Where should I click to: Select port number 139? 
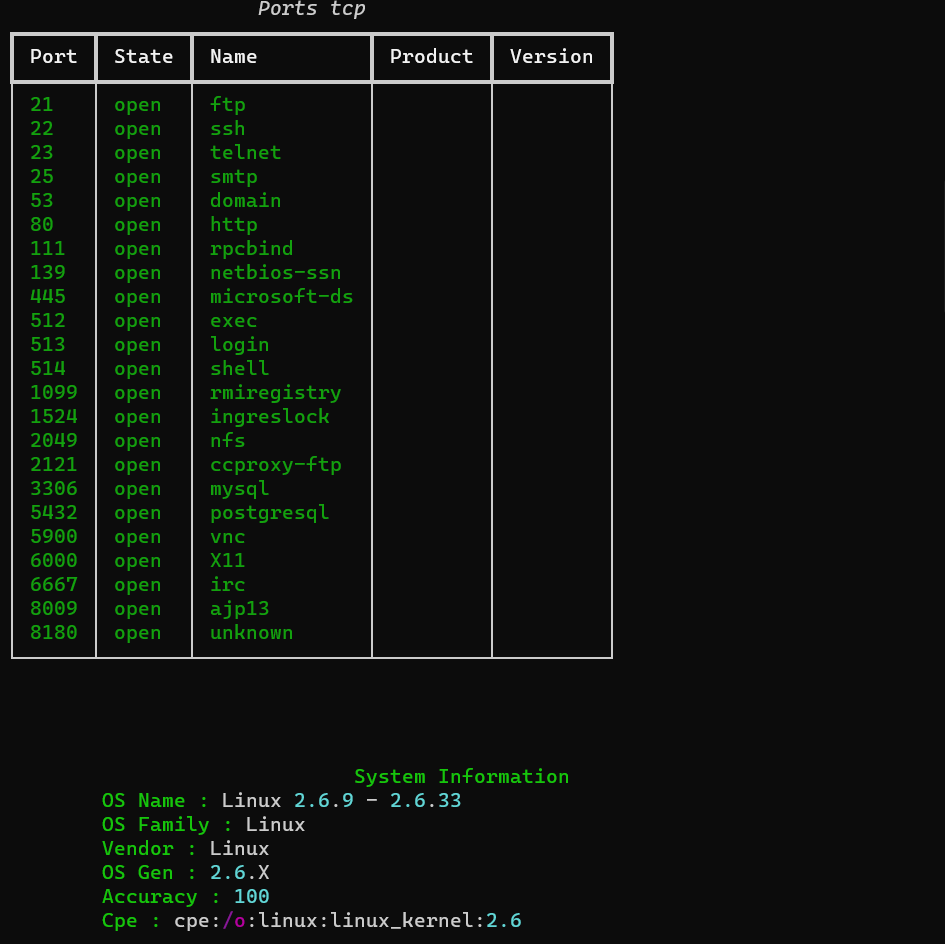click(x=48, y=272)
